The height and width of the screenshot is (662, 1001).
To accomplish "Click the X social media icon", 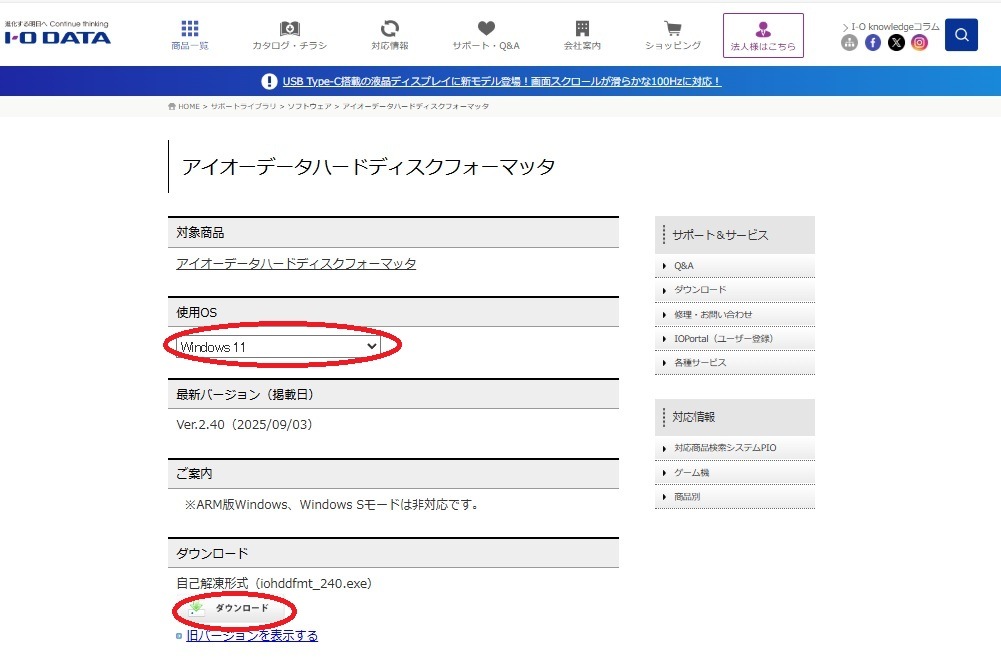I will [x=896, y=42].
